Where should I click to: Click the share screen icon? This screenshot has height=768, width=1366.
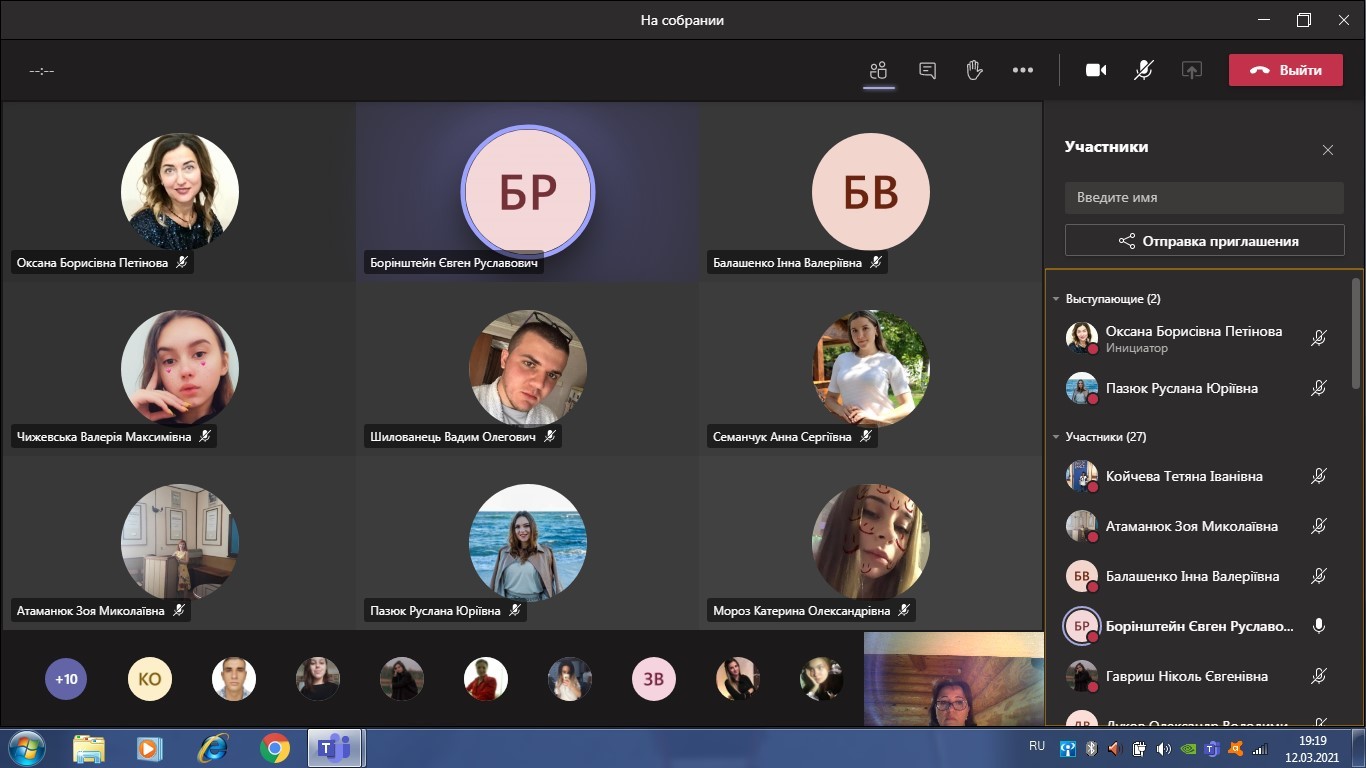click(1191, 70)
